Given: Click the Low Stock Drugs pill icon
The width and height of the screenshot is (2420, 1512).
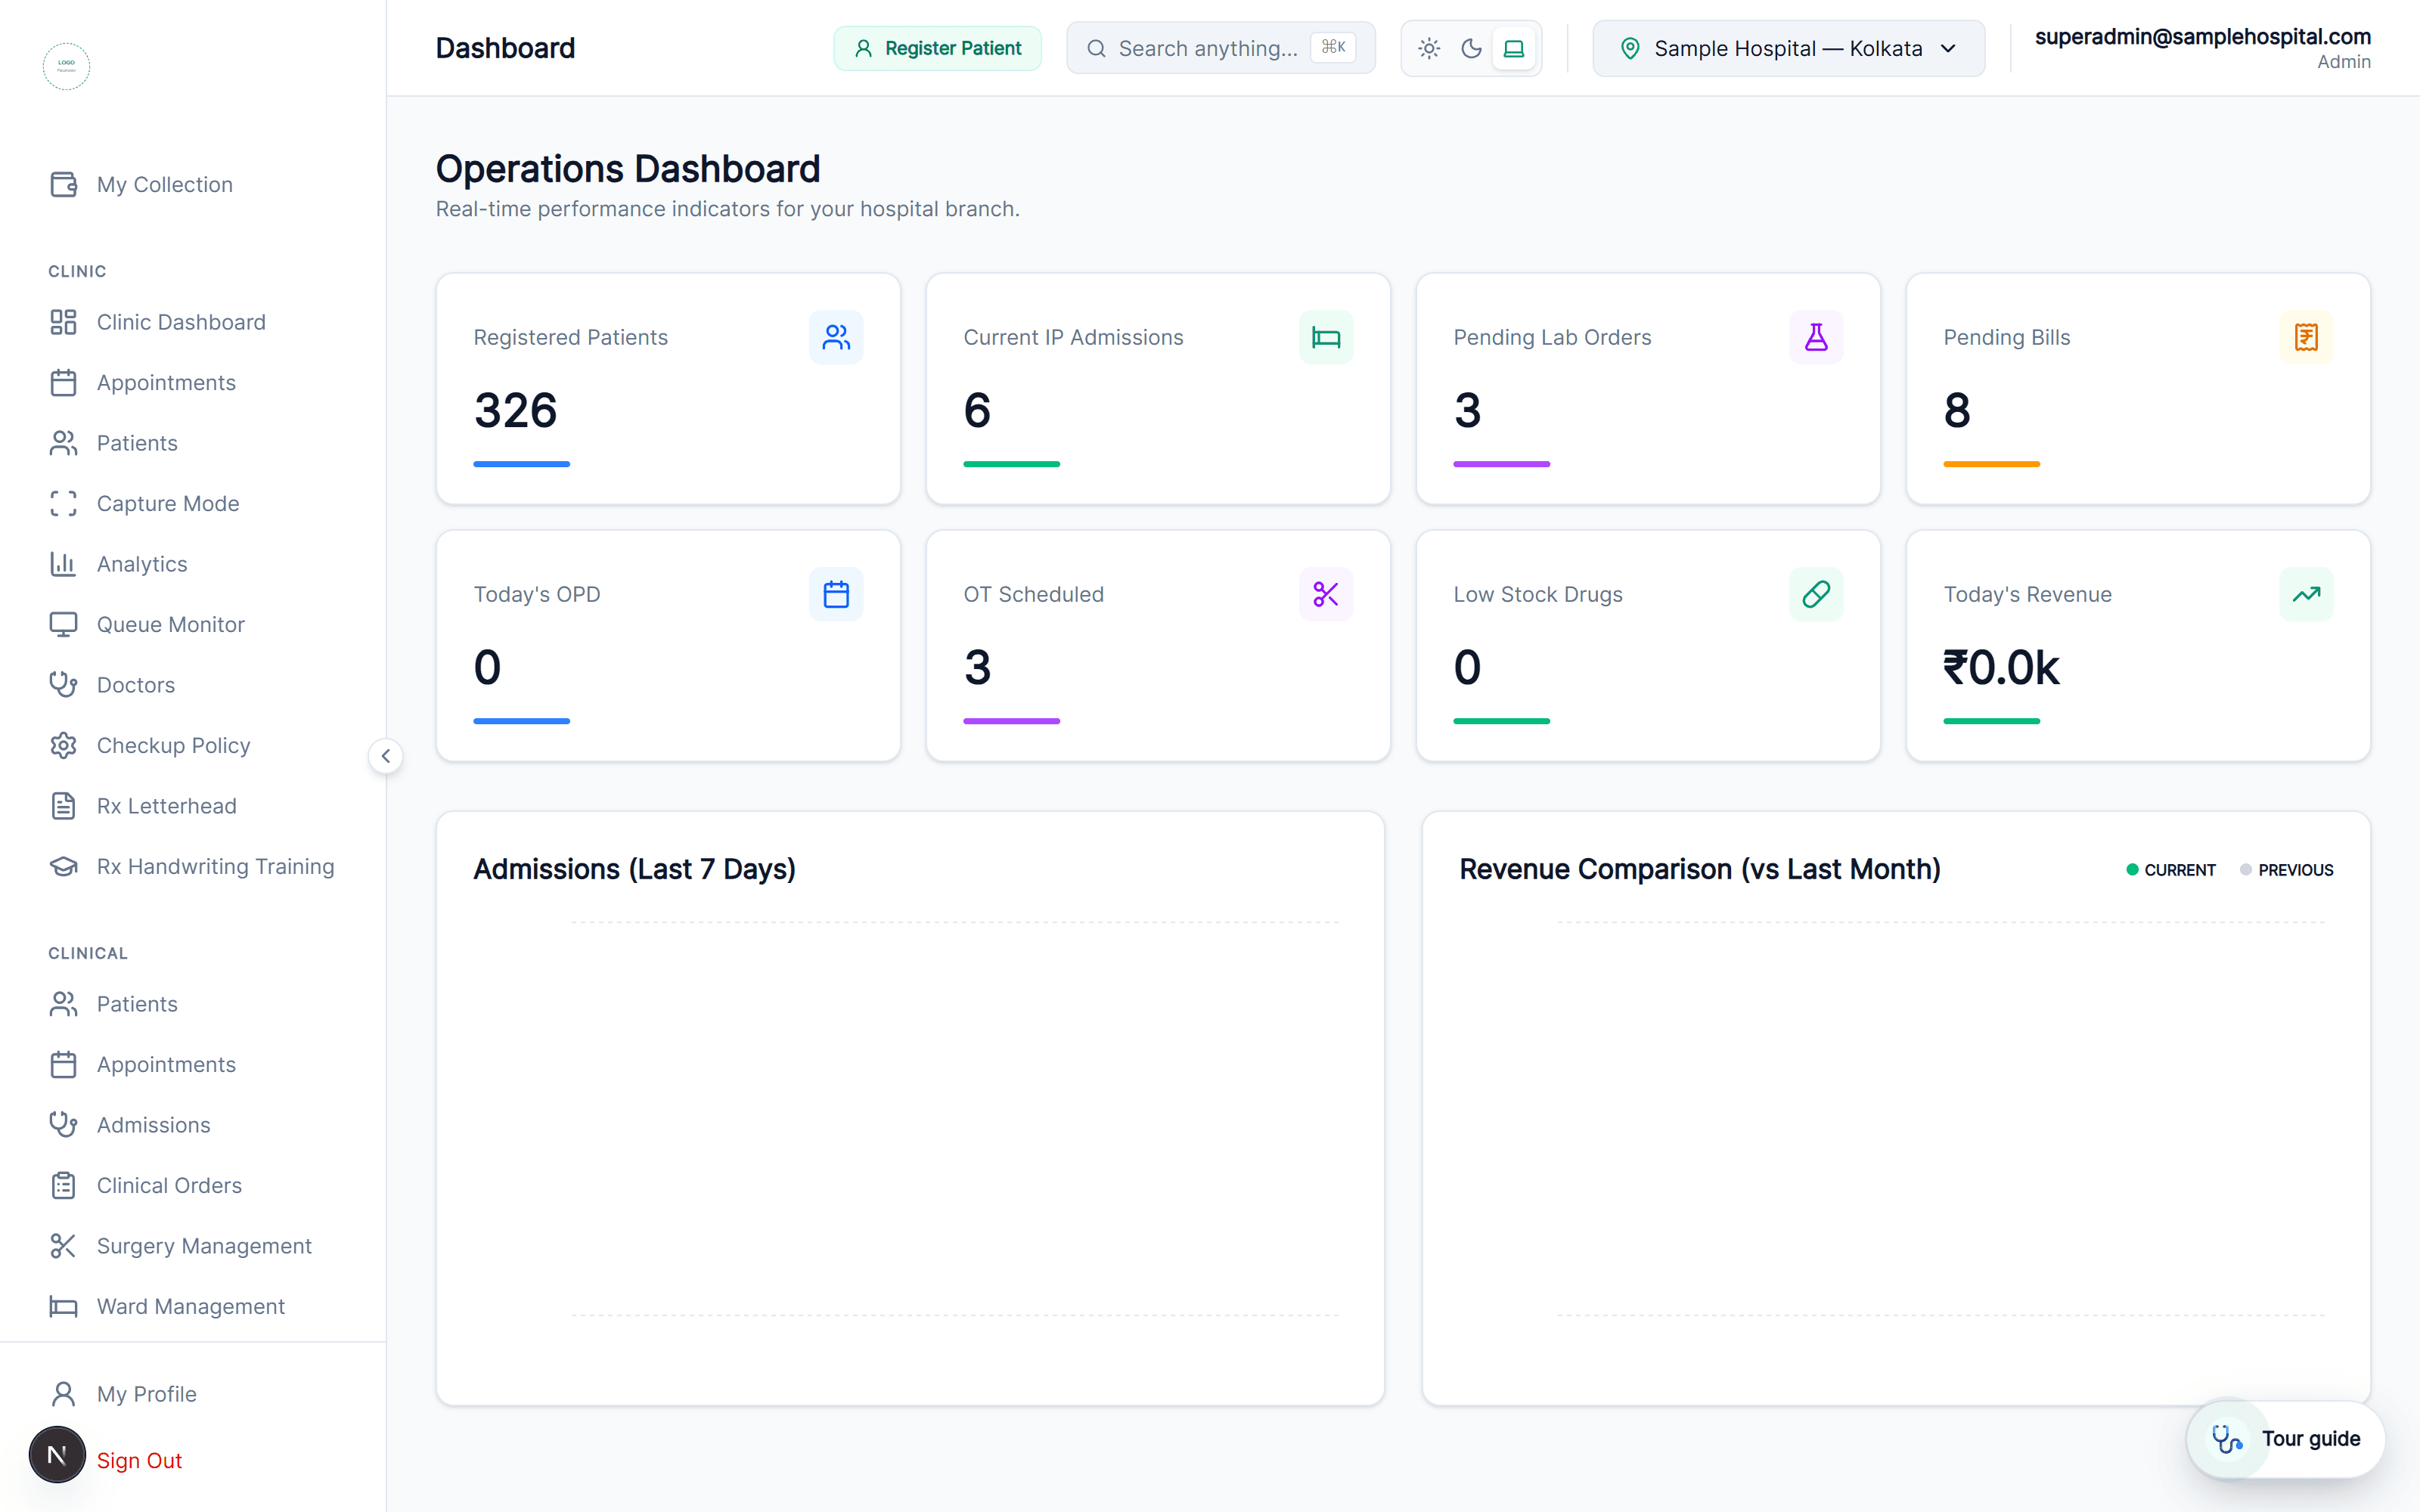Looking at the screenshot, I should [1816, 594].
